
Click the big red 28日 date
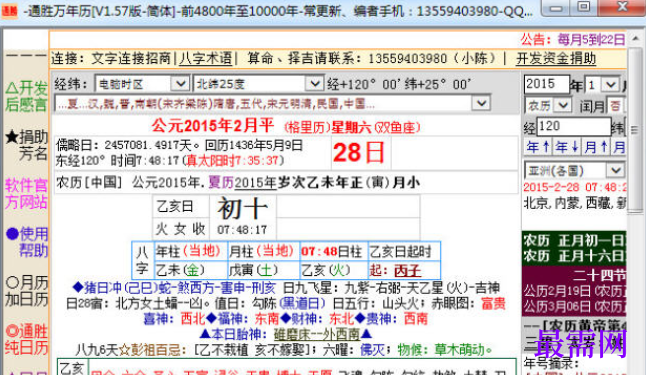[358, 152]
